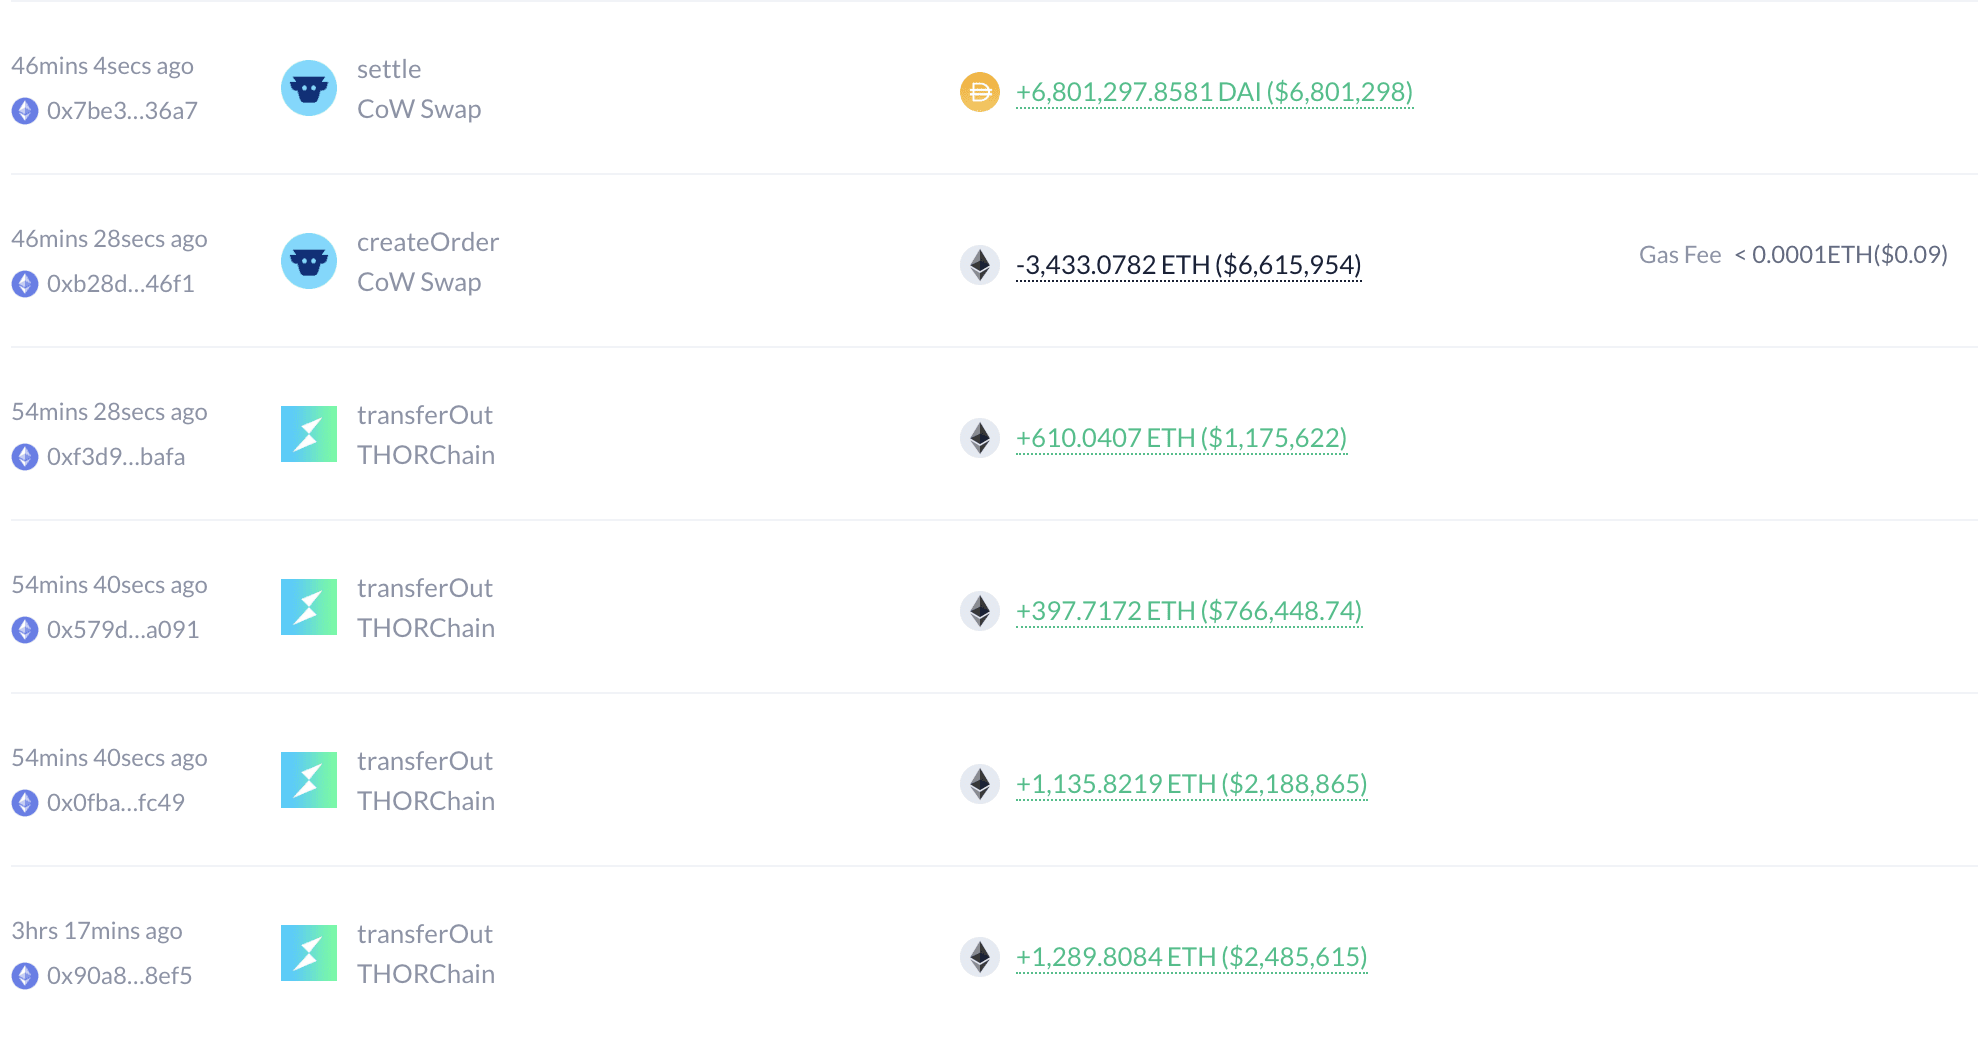
Task: Click the DAI token icon
Action: 979,92
